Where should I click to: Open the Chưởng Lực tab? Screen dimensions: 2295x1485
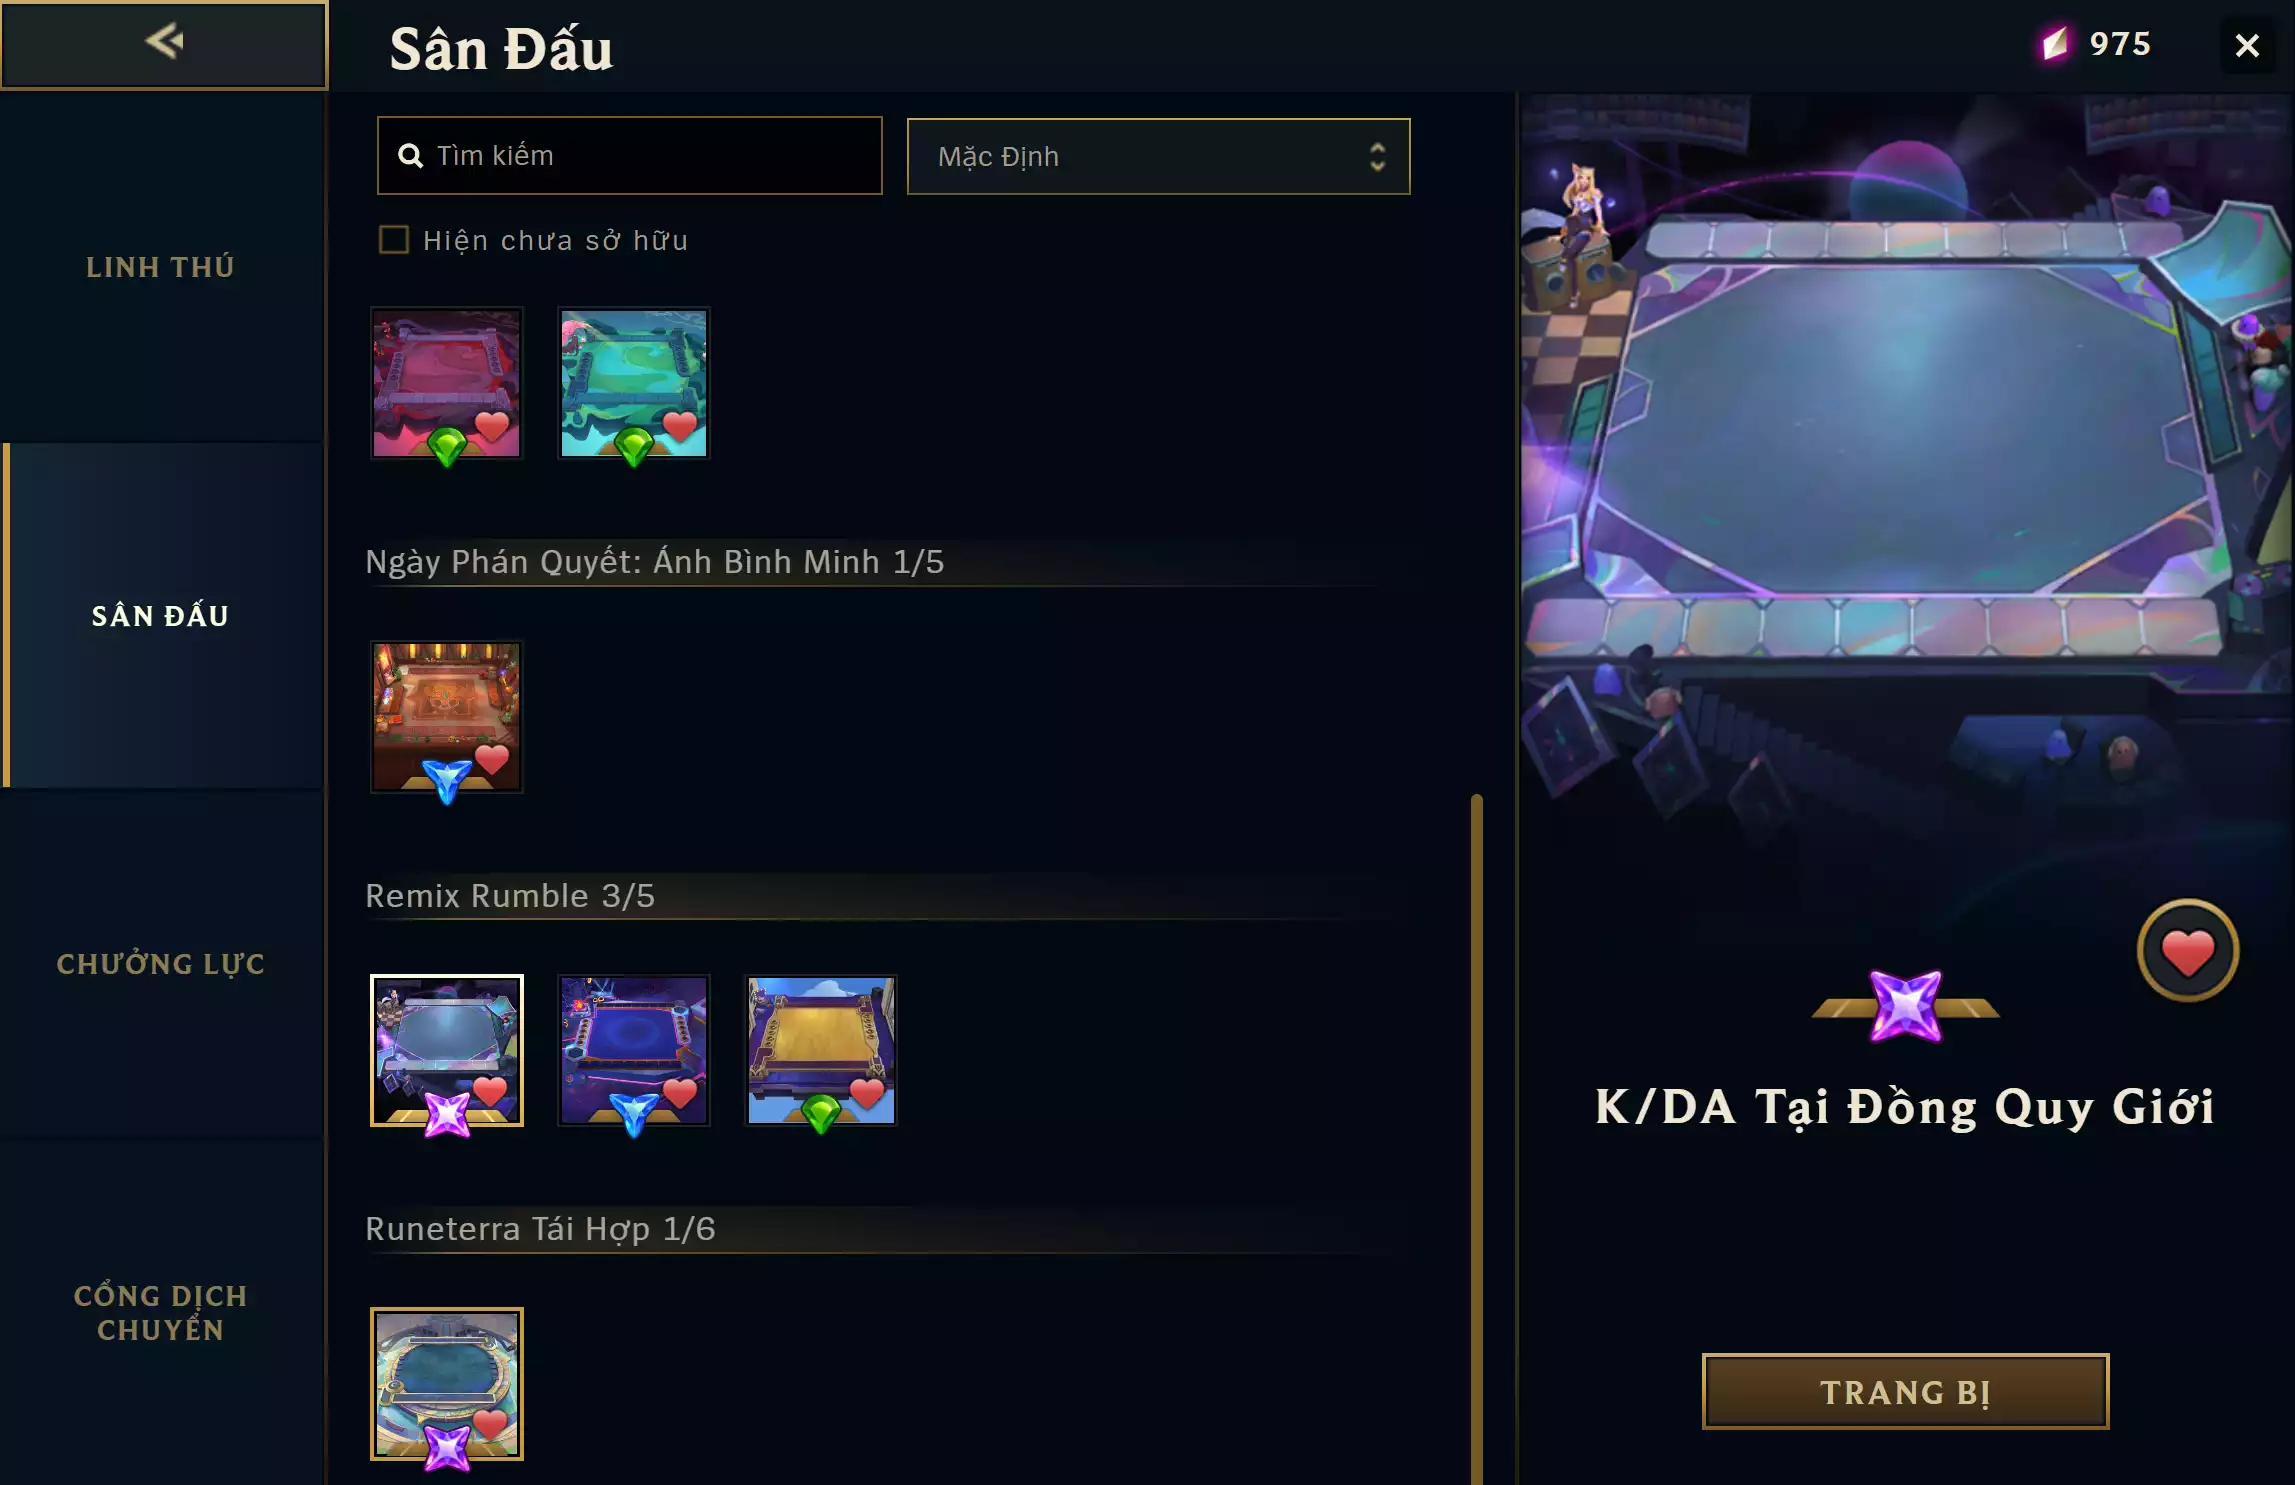(x=161, y=964)
